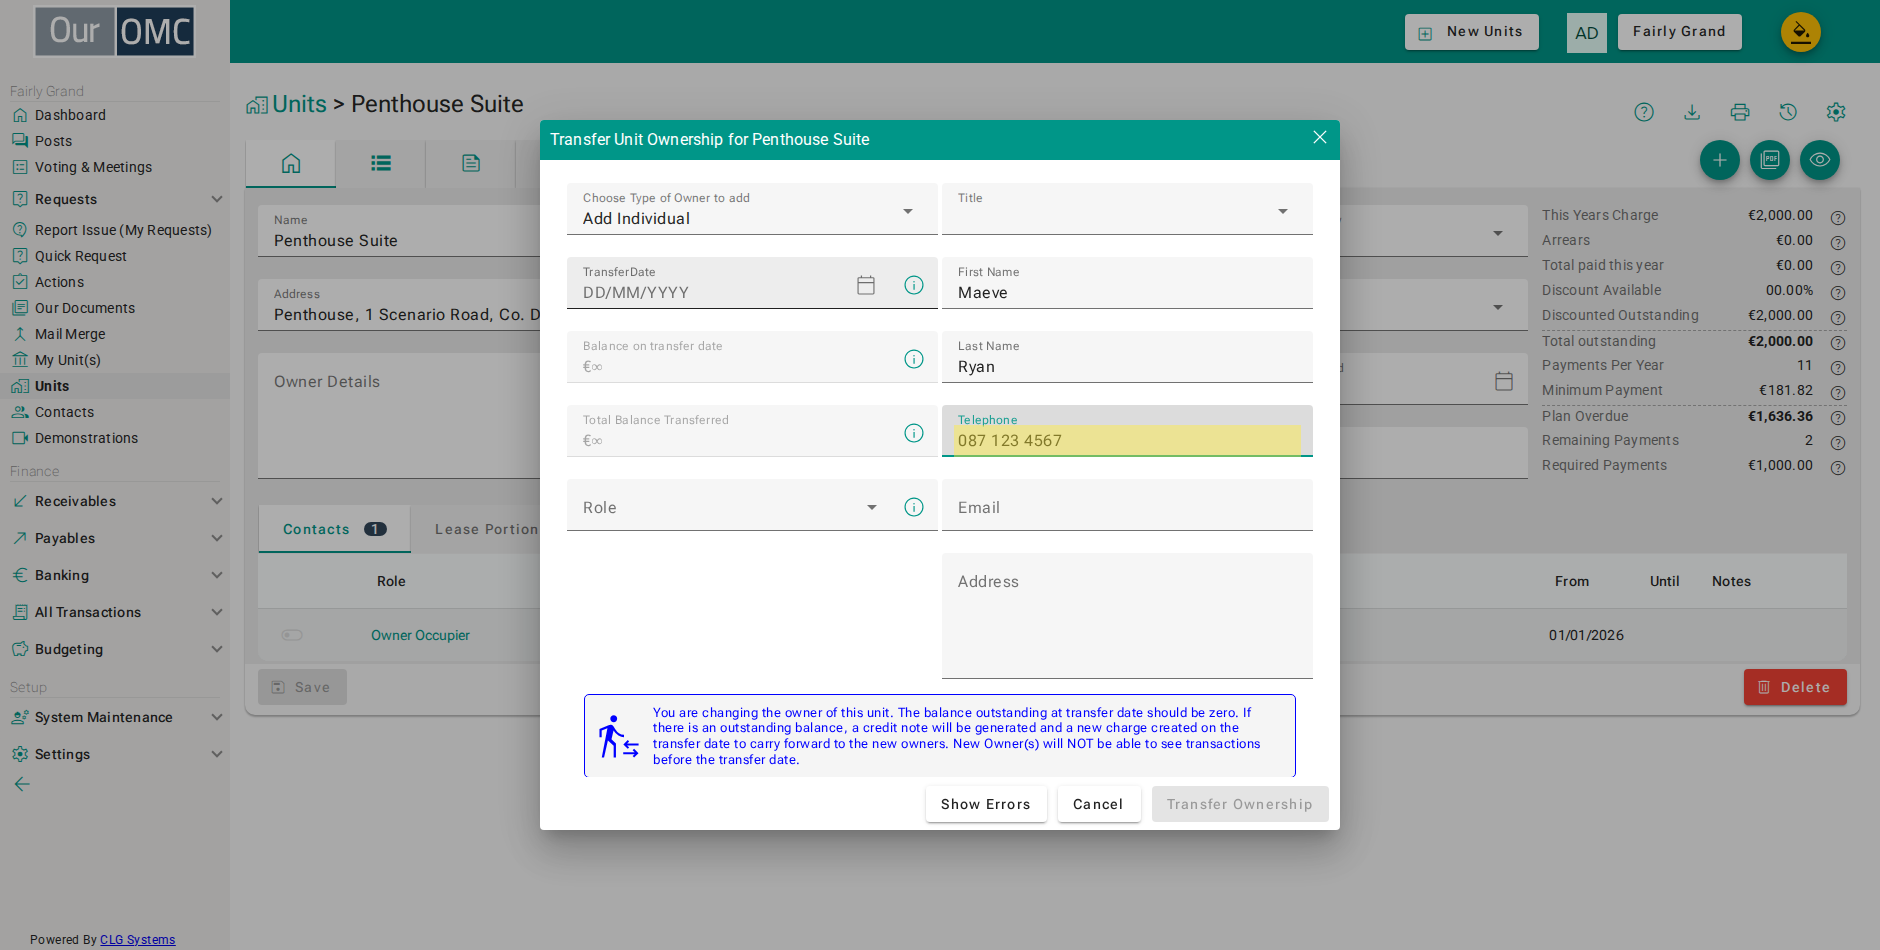Collapse sidebar with the back arrow
The image size is (1880, 950).
pyautogui.click(x=22, y=784)
